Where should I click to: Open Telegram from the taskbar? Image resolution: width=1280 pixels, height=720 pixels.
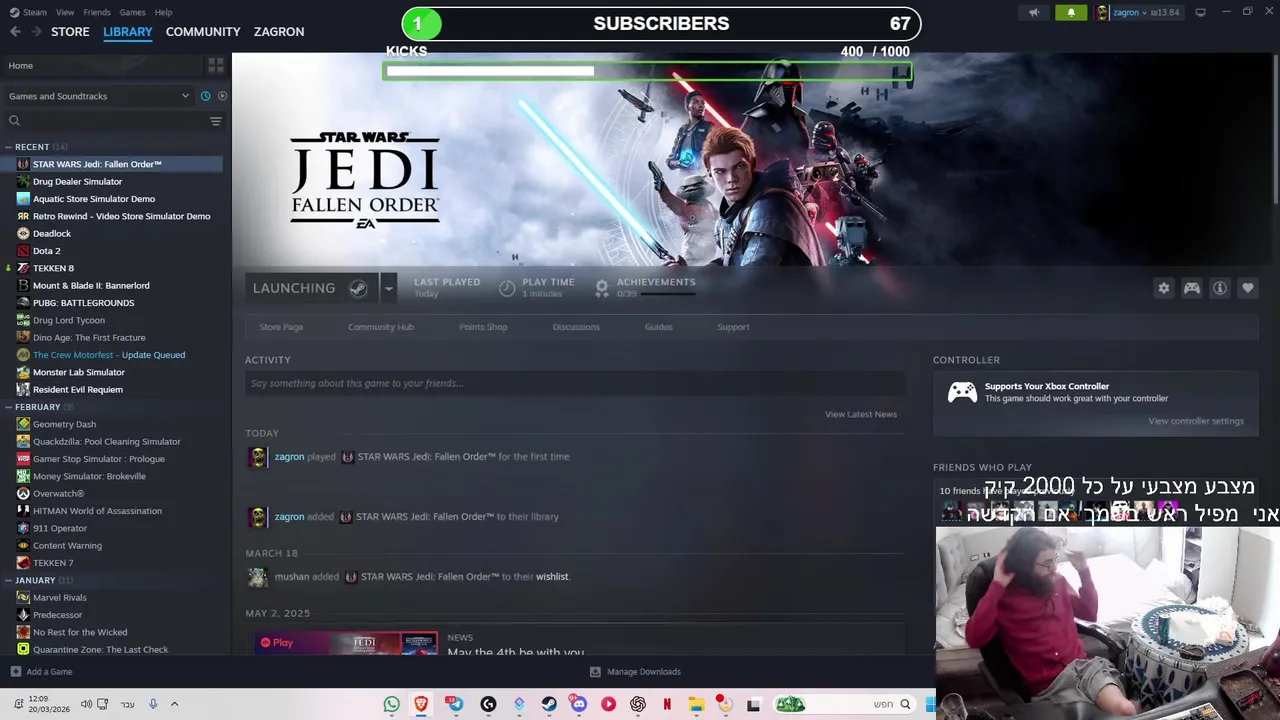(x=455, y=704)
